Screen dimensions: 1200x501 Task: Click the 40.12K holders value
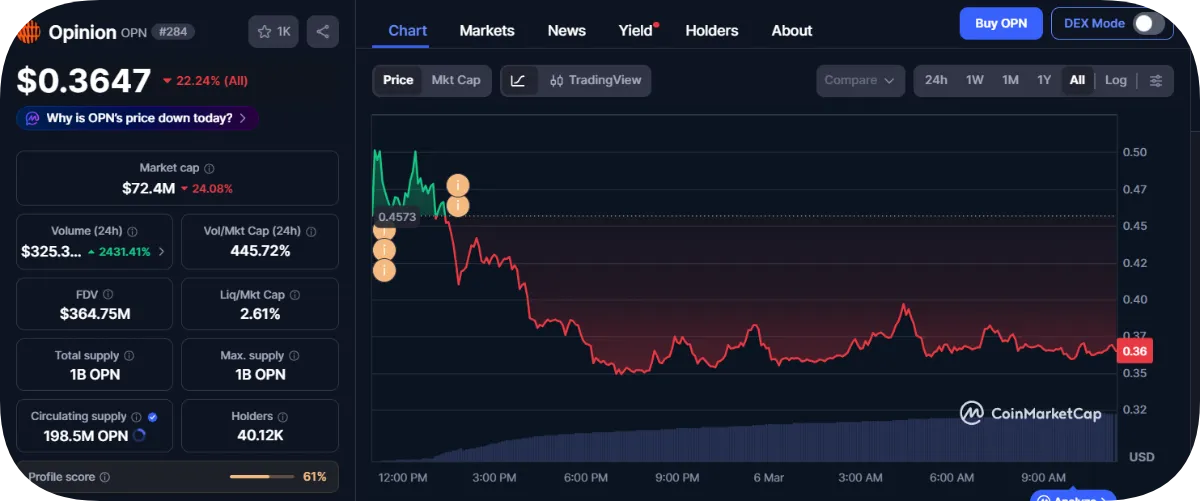pos(260,436)
